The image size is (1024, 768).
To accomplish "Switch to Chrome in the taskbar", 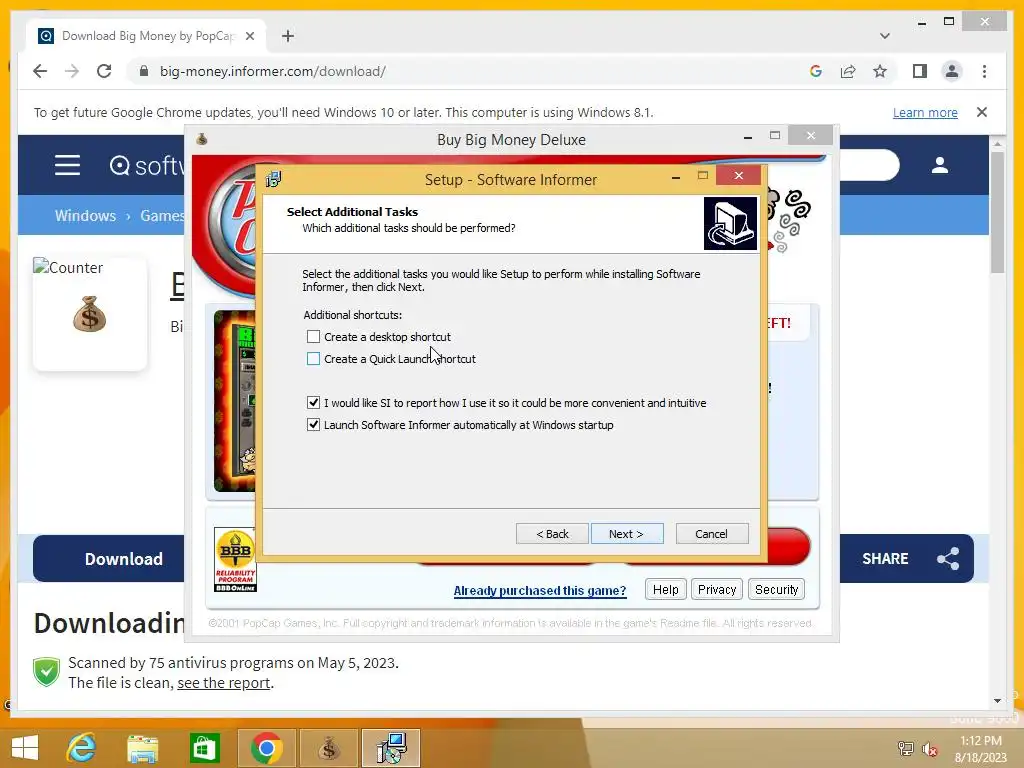I will point(266,748).
